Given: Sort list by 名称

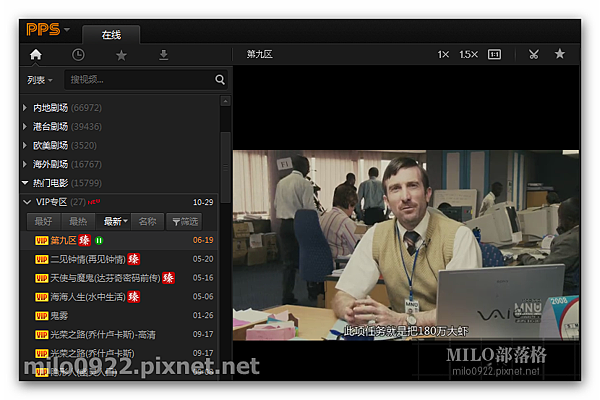Looking at the screenshot, I should pos(147,221).
